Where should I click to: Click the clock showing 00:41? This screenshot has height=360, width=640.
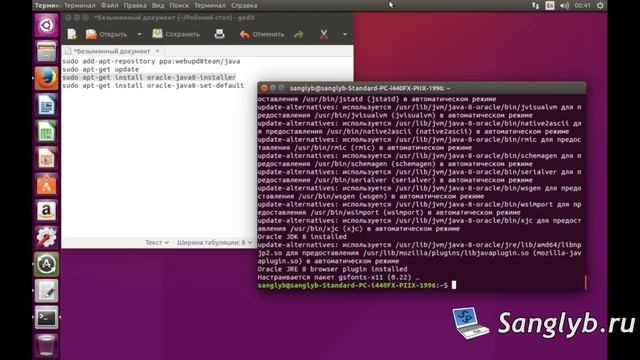[582, 5]
